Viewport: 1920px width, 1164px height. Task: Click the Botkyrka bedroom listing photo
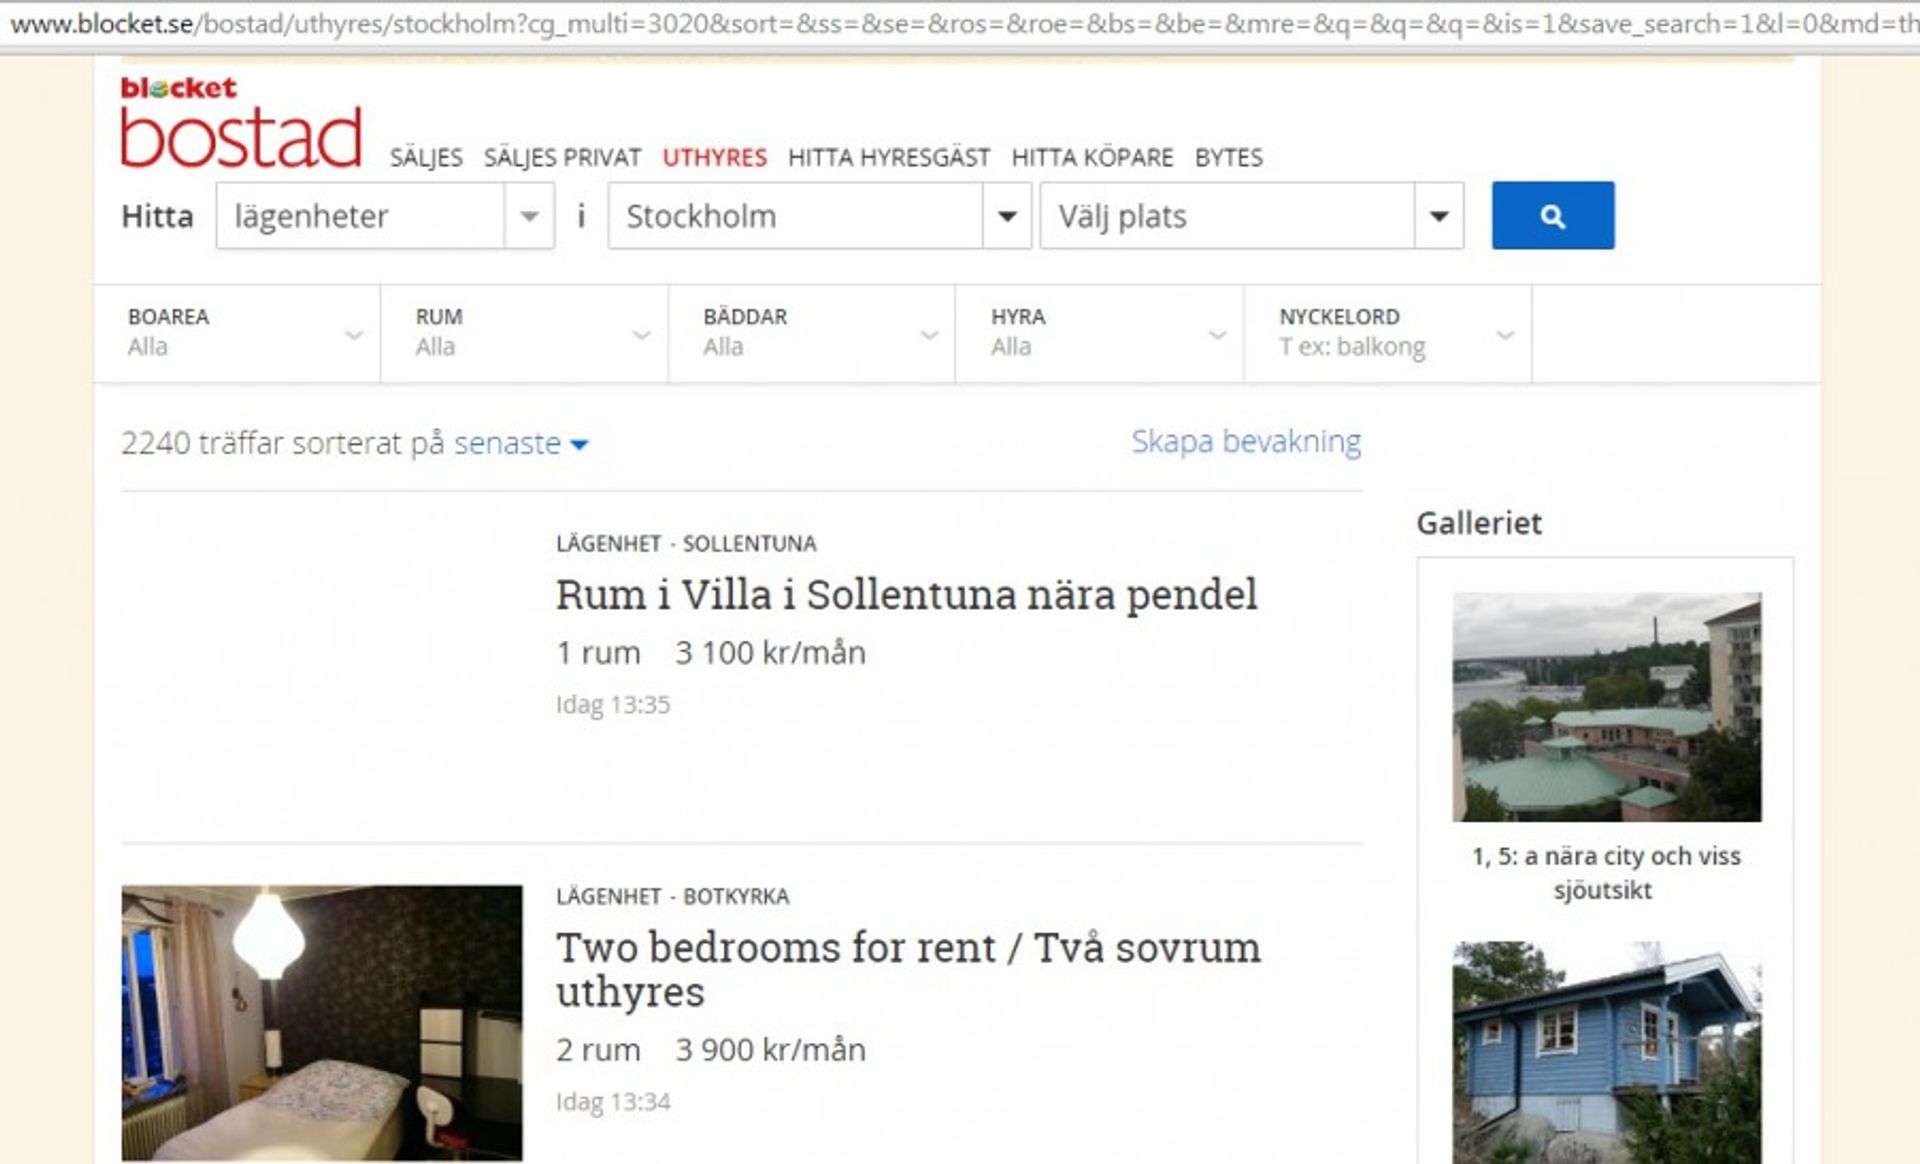click(x=322, y=1022)
